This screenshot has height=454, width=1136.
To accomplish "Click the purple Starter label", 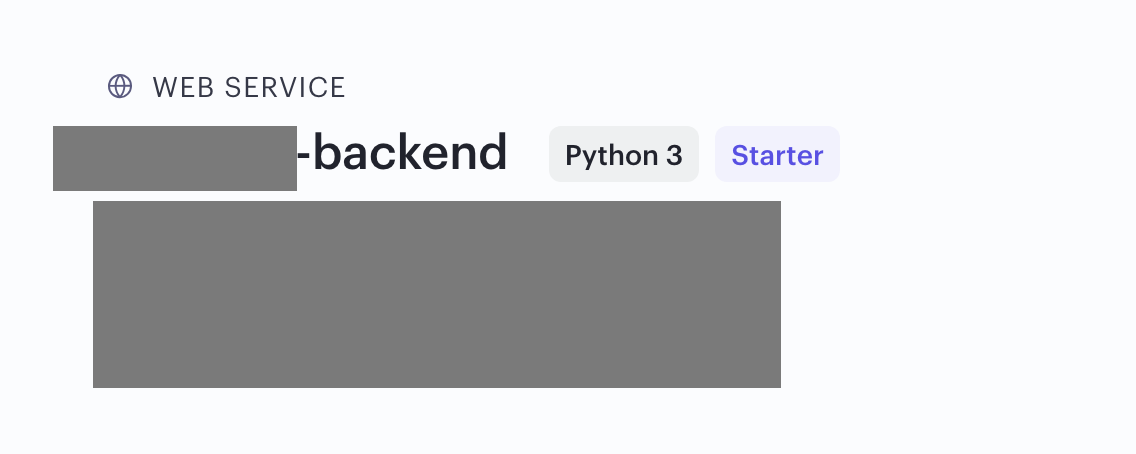I will [x=777, y=155].
